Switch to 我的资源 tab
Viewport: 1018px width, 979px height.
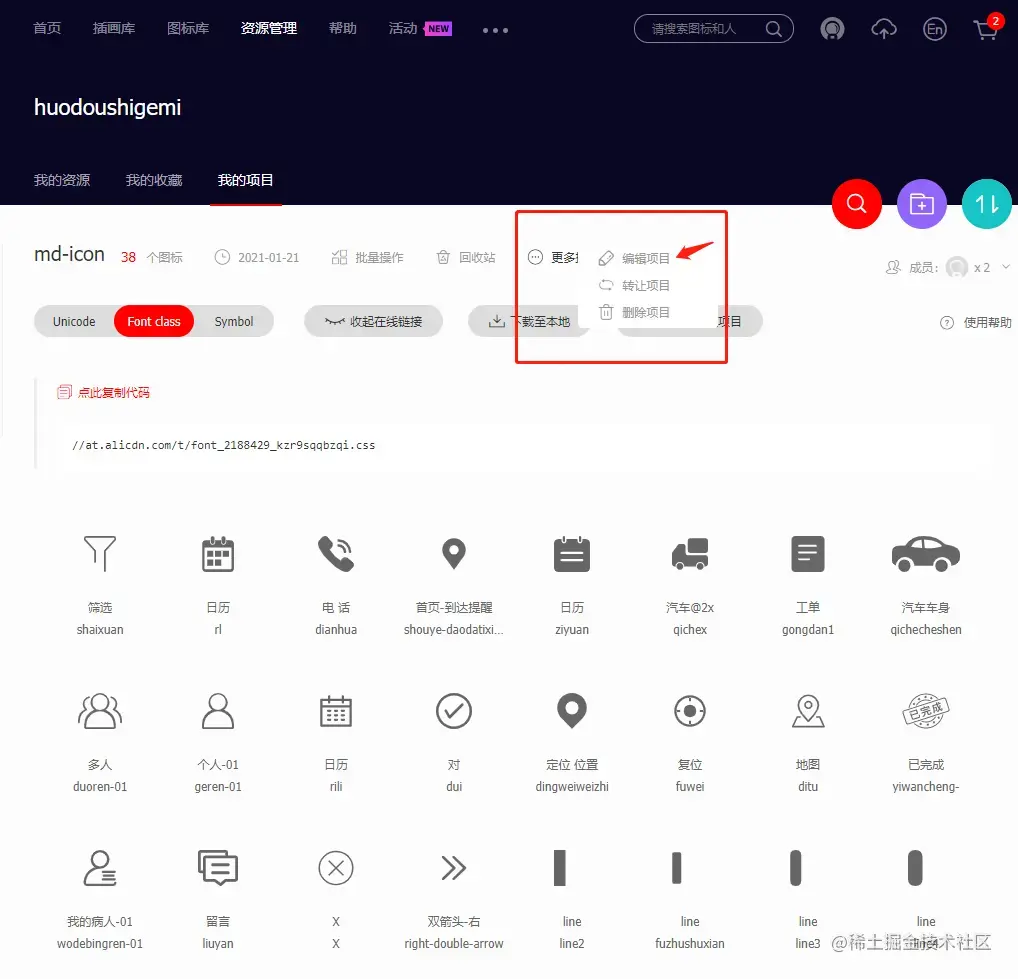(62, 180)
